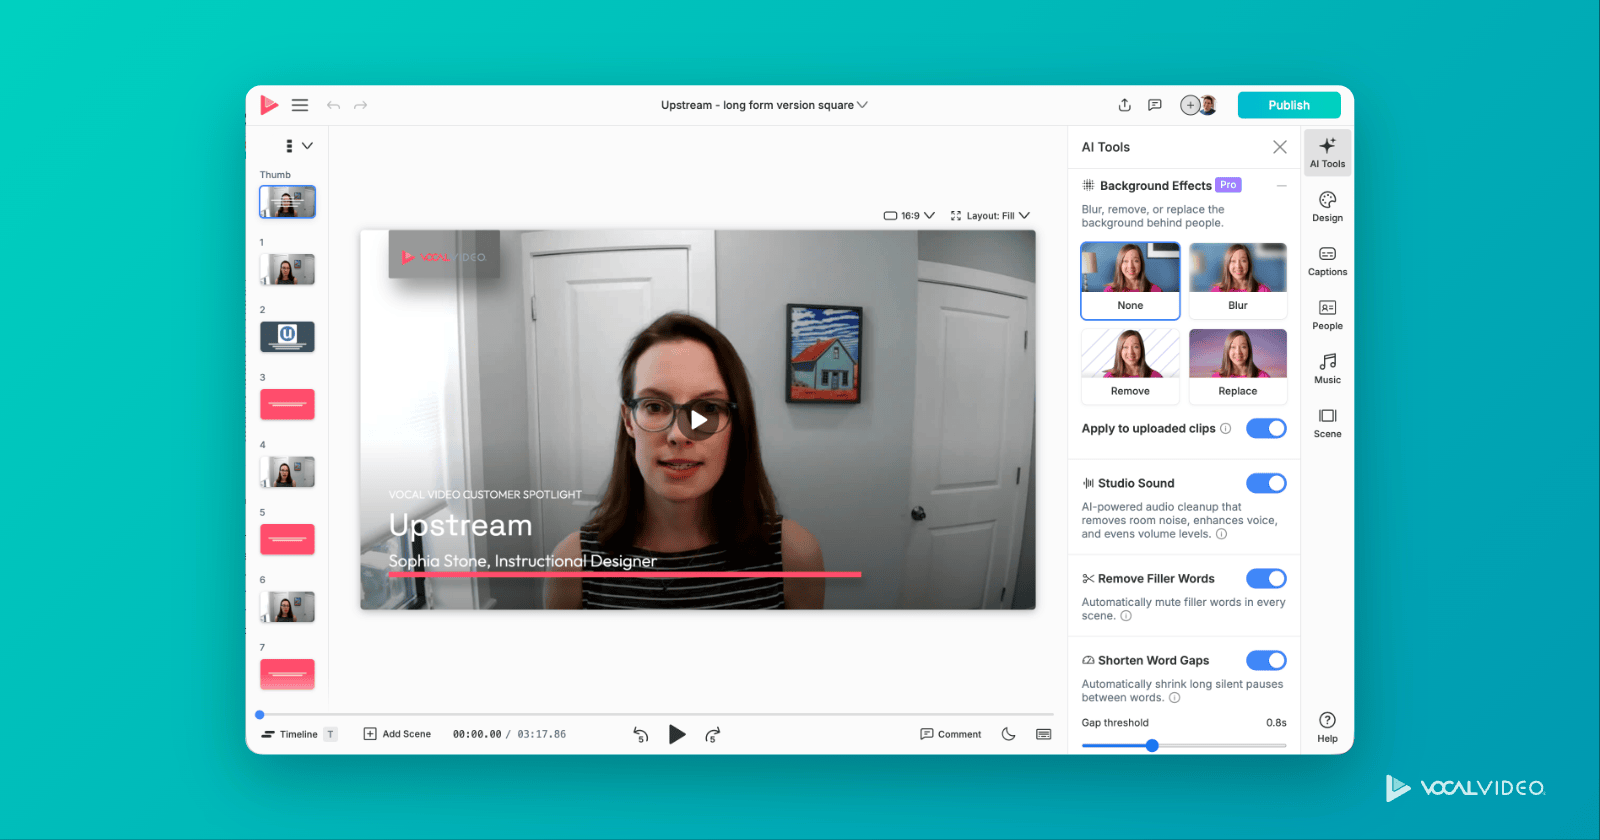Select scene 4 thumbnail
The width and height of the screenshot is (1600, 840).
(287, 471)
